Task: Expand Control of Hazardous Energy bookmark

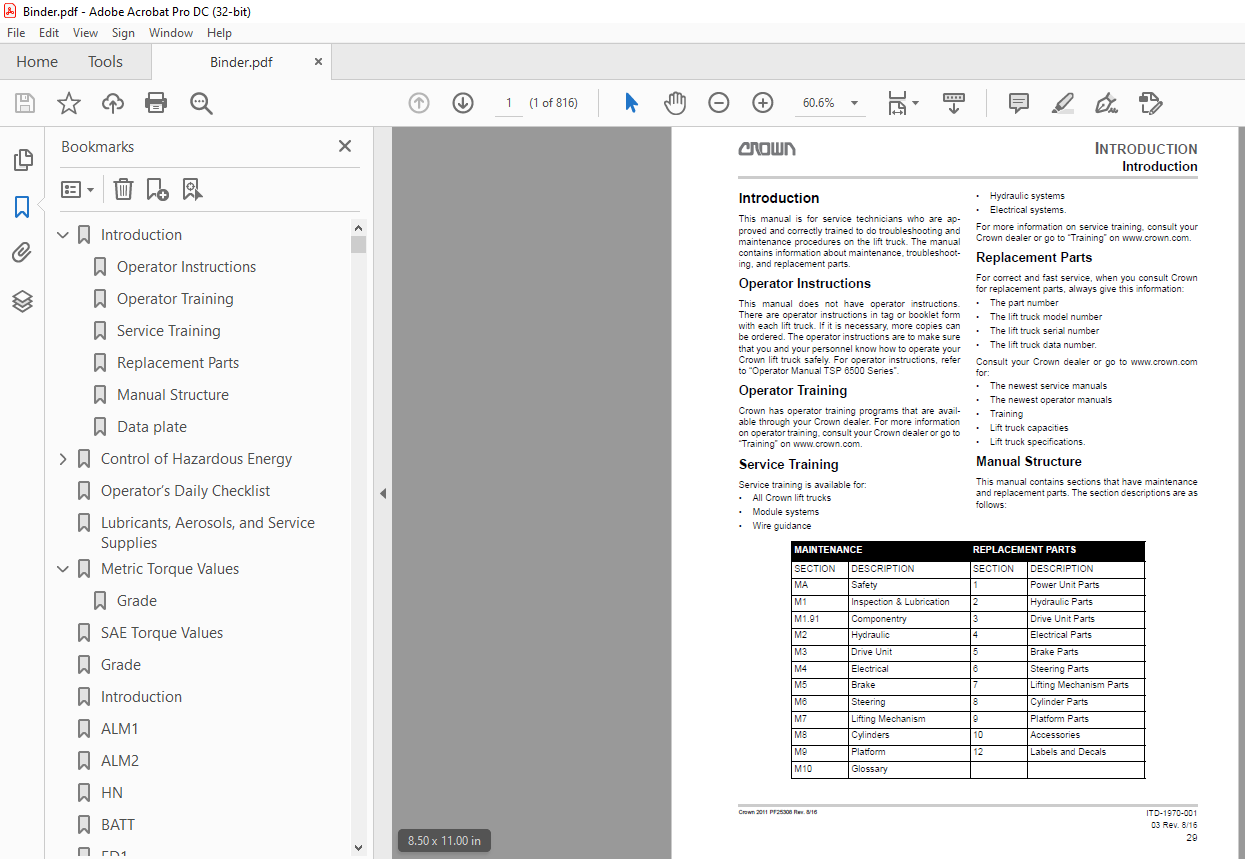Action: coord(63,459)
